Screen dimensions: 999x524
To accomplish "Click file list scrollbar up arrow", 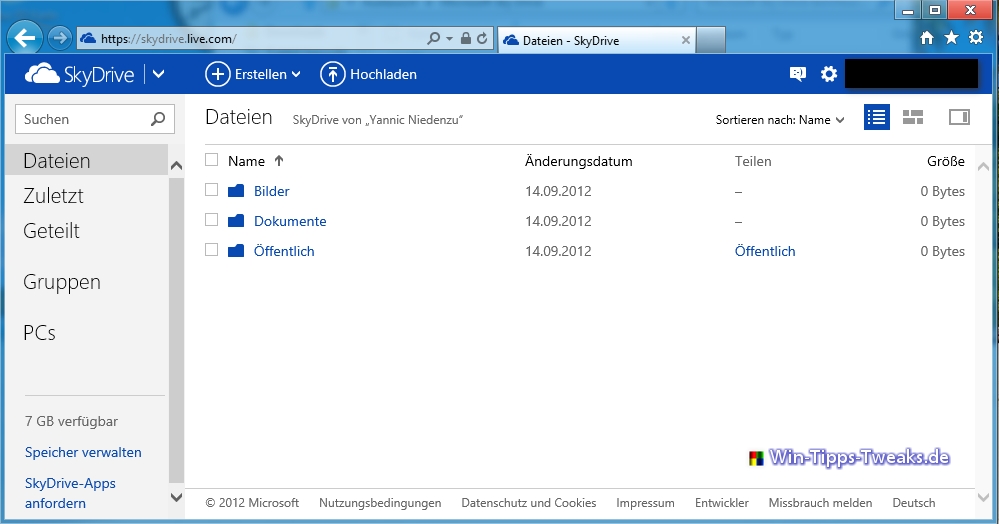I will 983,166.
